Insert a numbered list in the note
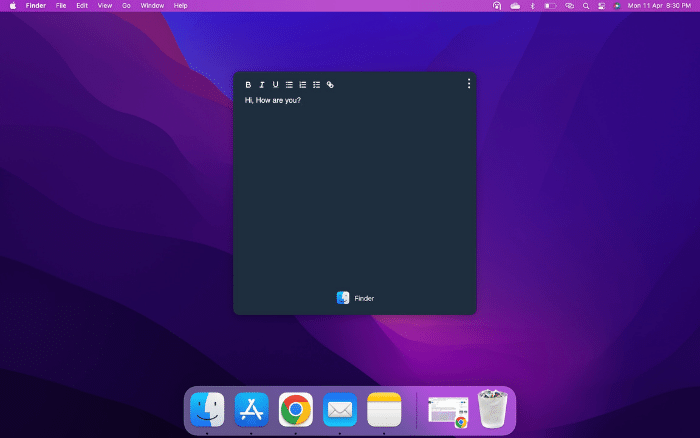The height and width of the screenshot is (438, 700). (303, 85)
